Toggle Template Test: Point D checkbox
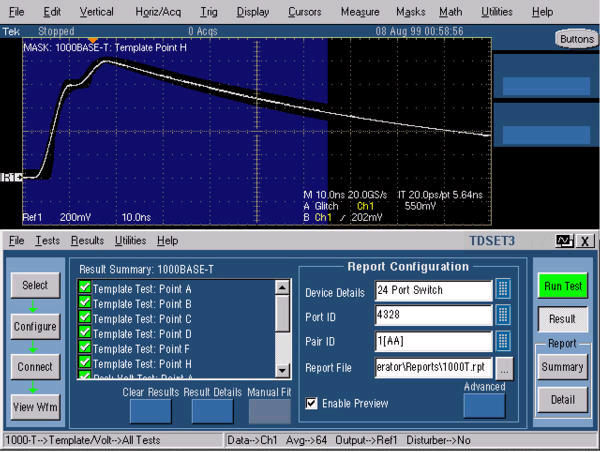Viewport: 600px width, 452px height. 85,332
